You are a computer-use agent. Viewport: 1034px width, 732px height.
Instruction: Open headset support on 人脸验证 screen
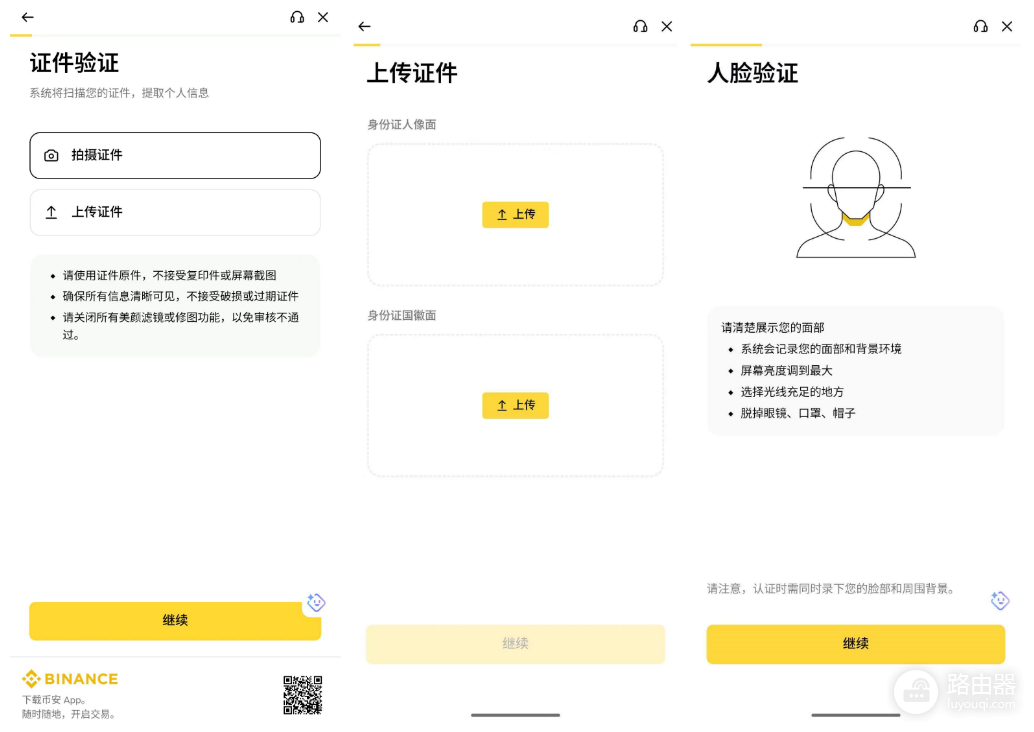[981, 26]
